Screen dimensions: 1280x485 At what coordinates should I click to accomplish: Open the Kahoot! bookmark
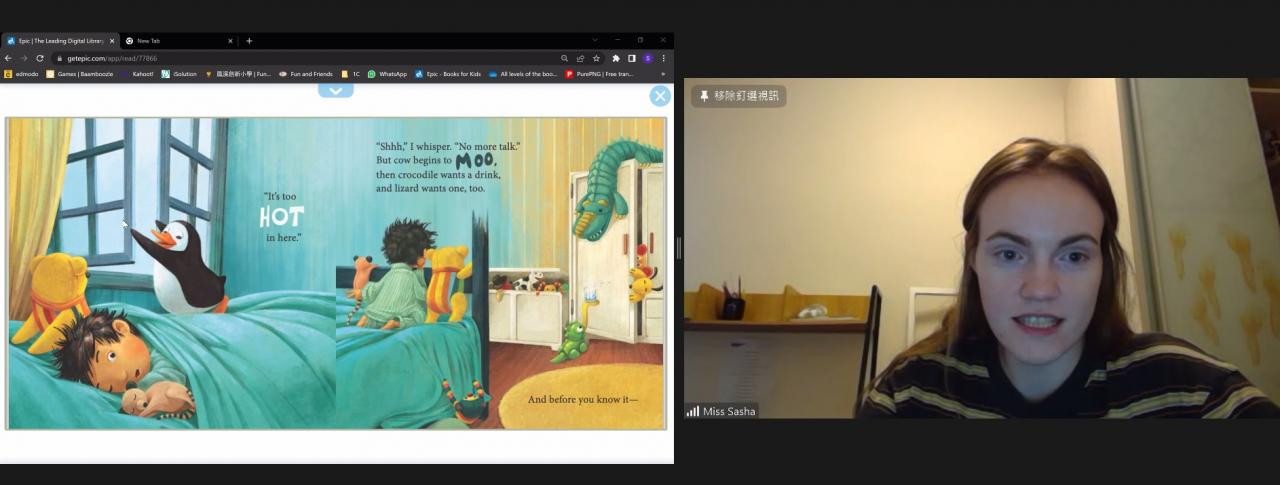pos(137,74)
